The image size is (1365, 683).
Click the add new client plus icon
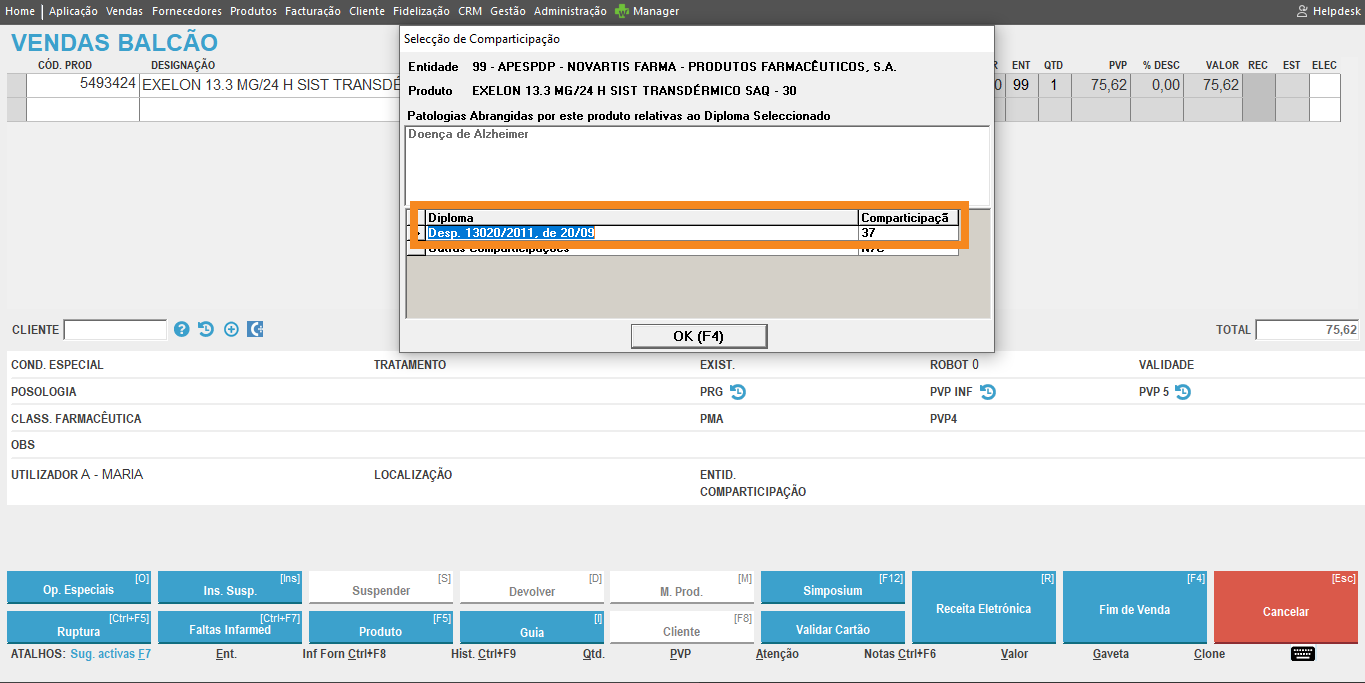coord(231,329)
